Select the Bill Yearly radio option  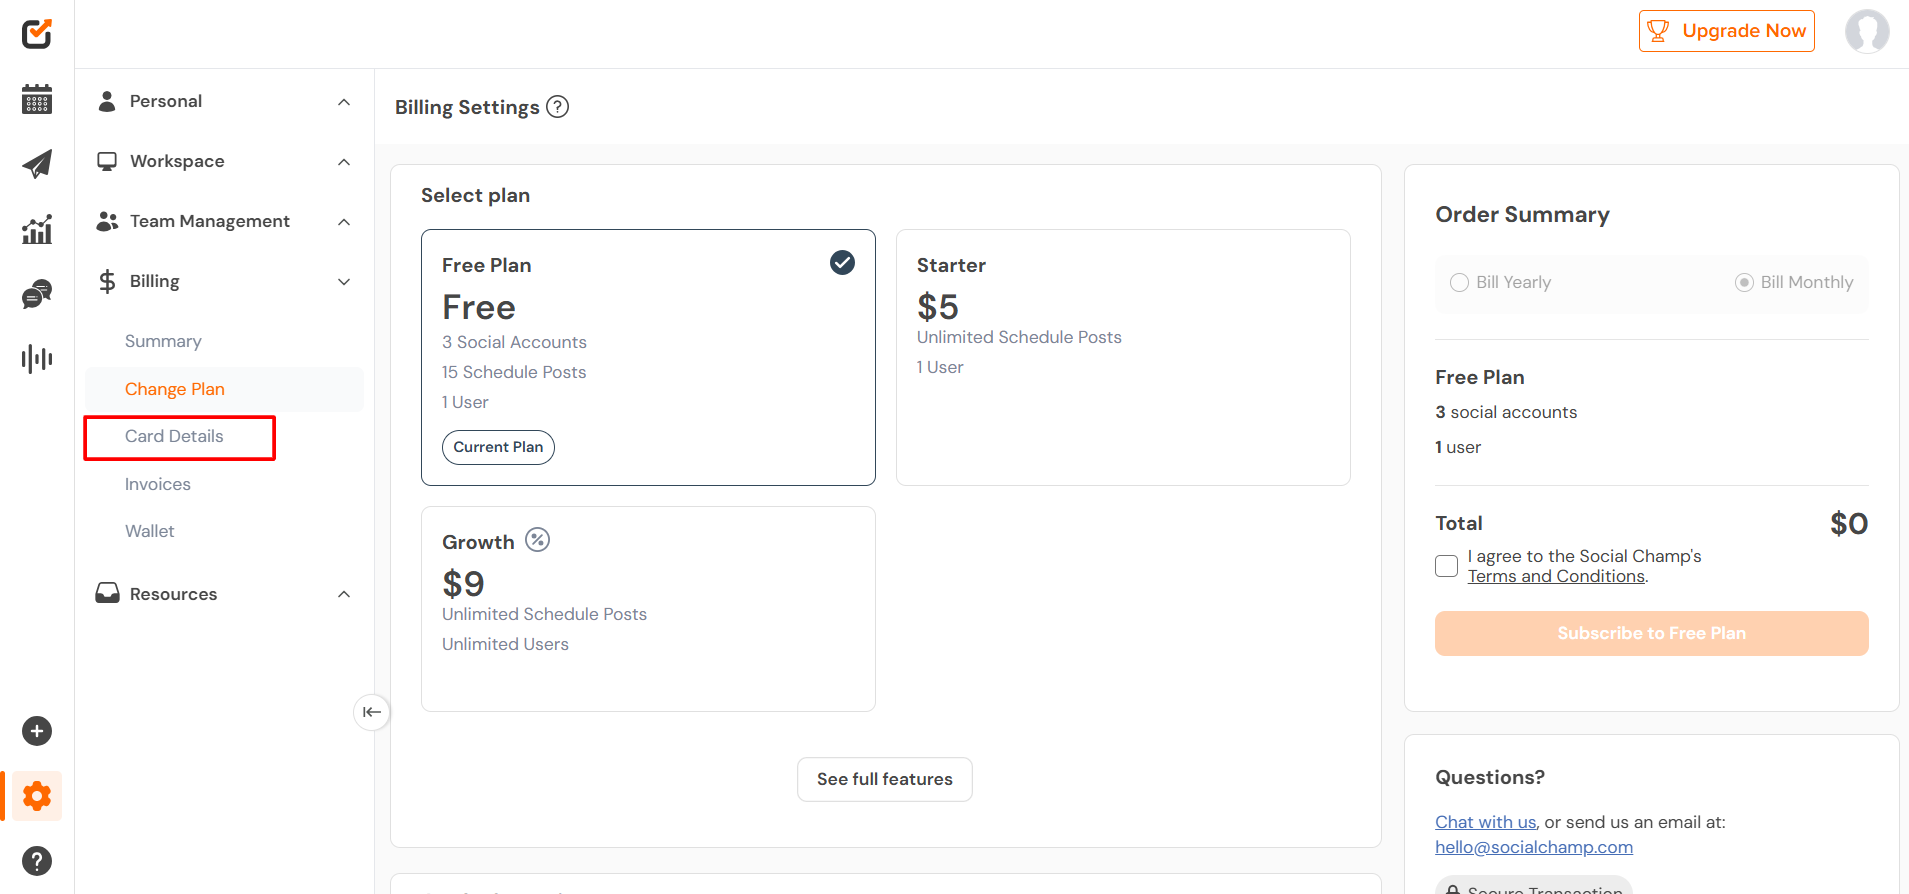[1459, 283]
